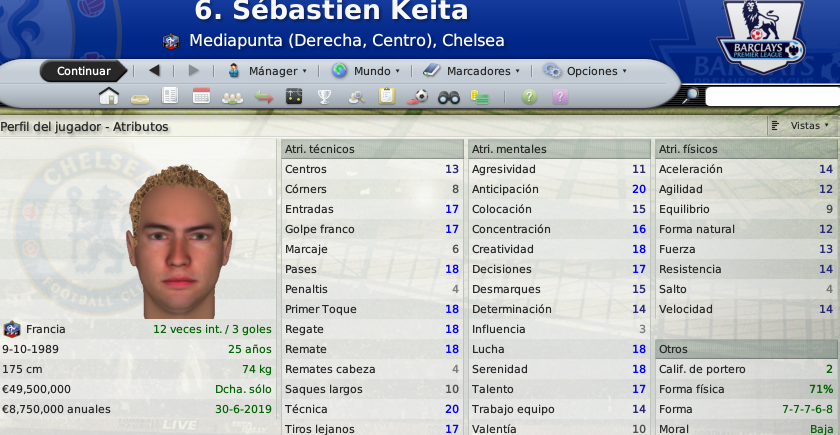840x435 pixels.
Task: Open the transfers arrows icon
Action: coord(264,97)
